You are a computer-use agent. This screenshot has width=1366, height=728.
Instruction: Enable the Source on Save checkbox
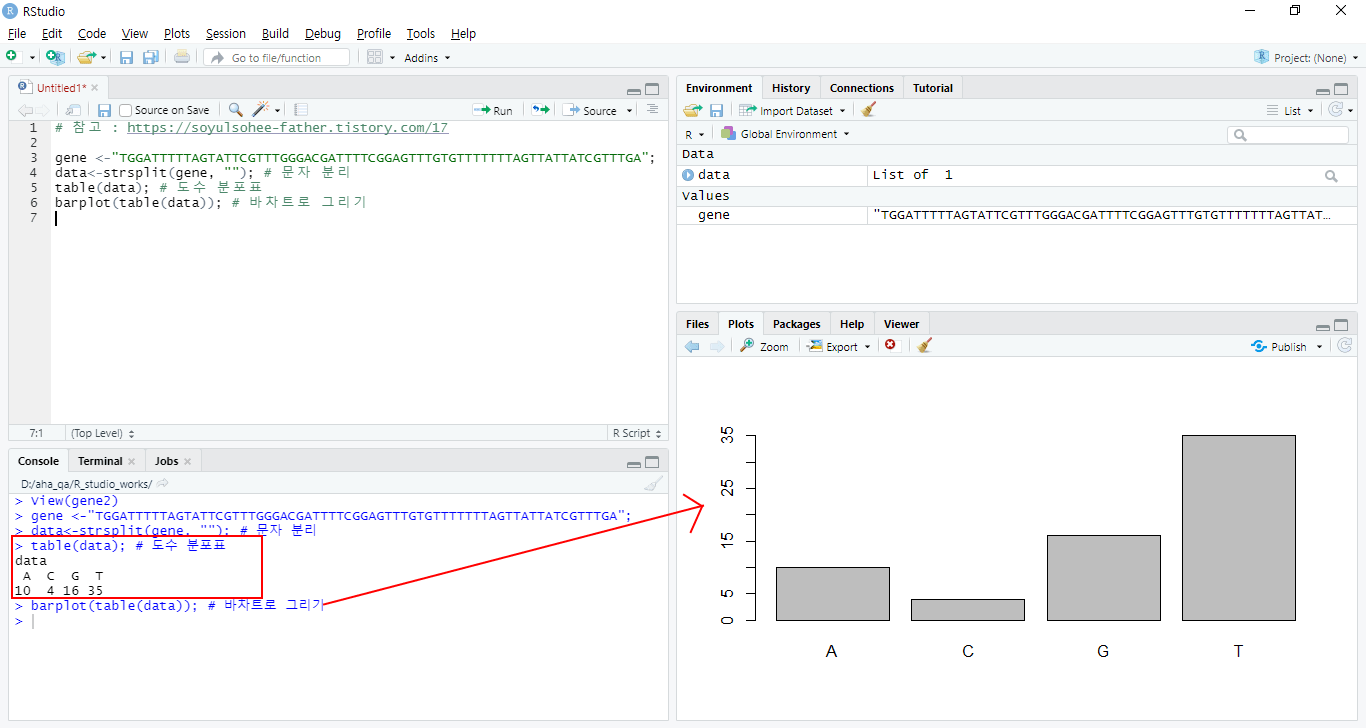coord(126,110)
